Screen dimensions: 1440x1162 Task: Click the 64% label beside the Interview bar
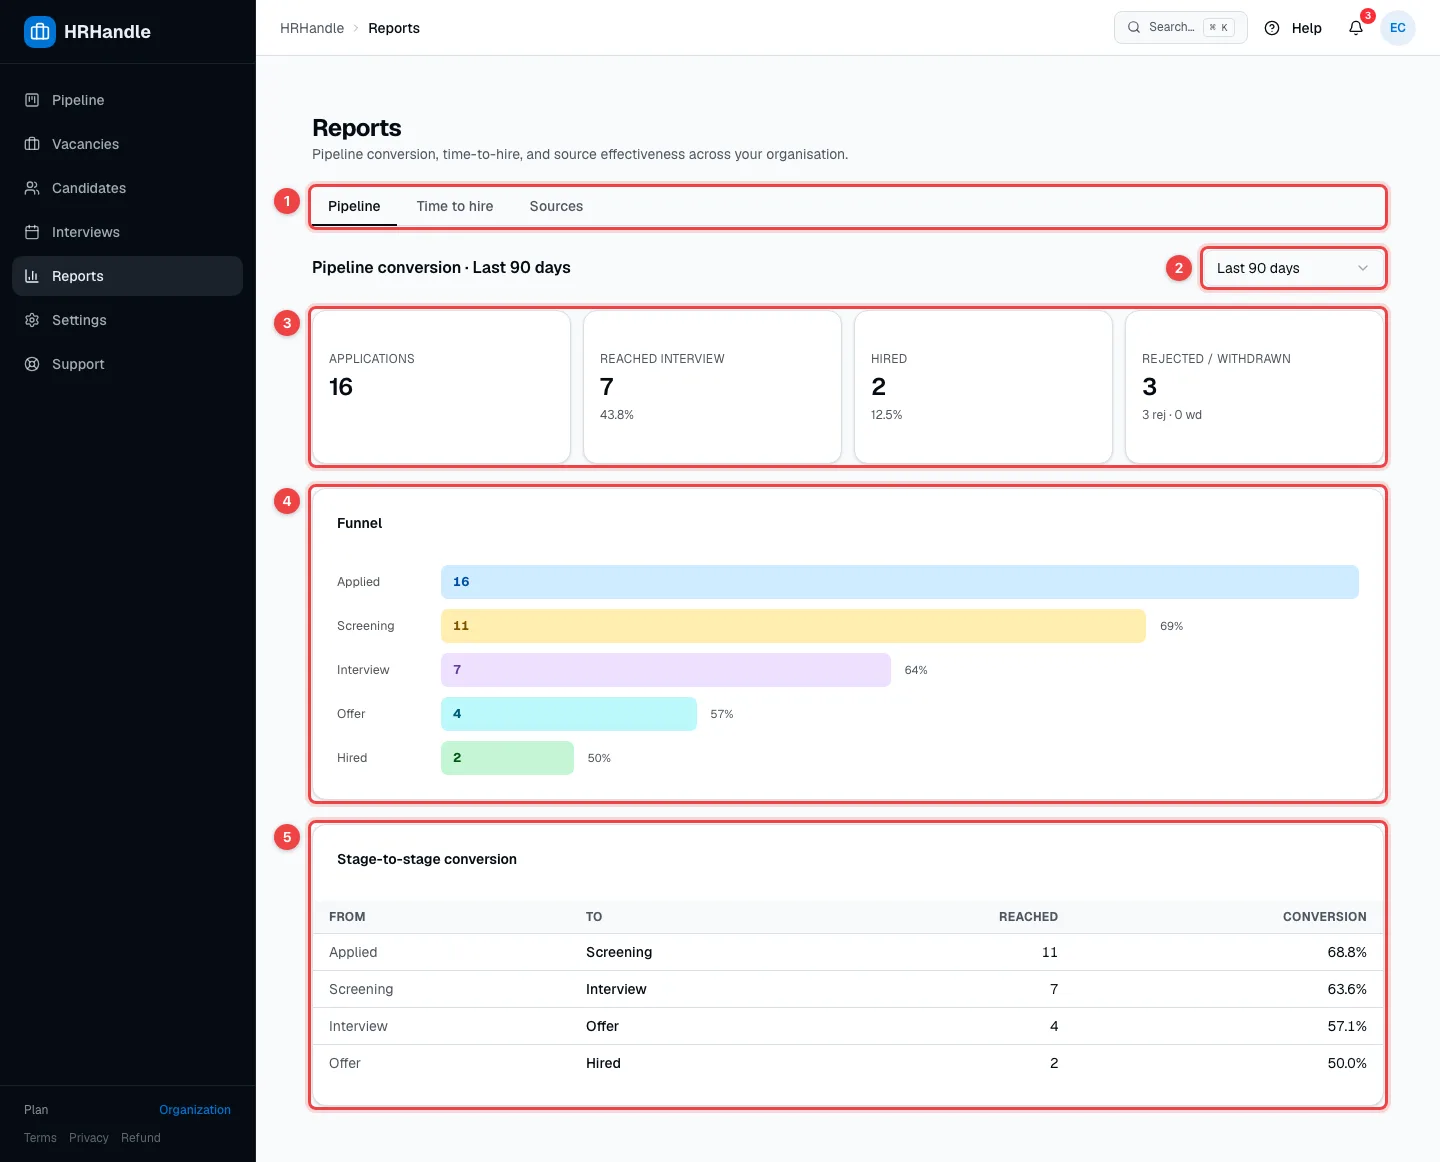click(x=916, y=670)
